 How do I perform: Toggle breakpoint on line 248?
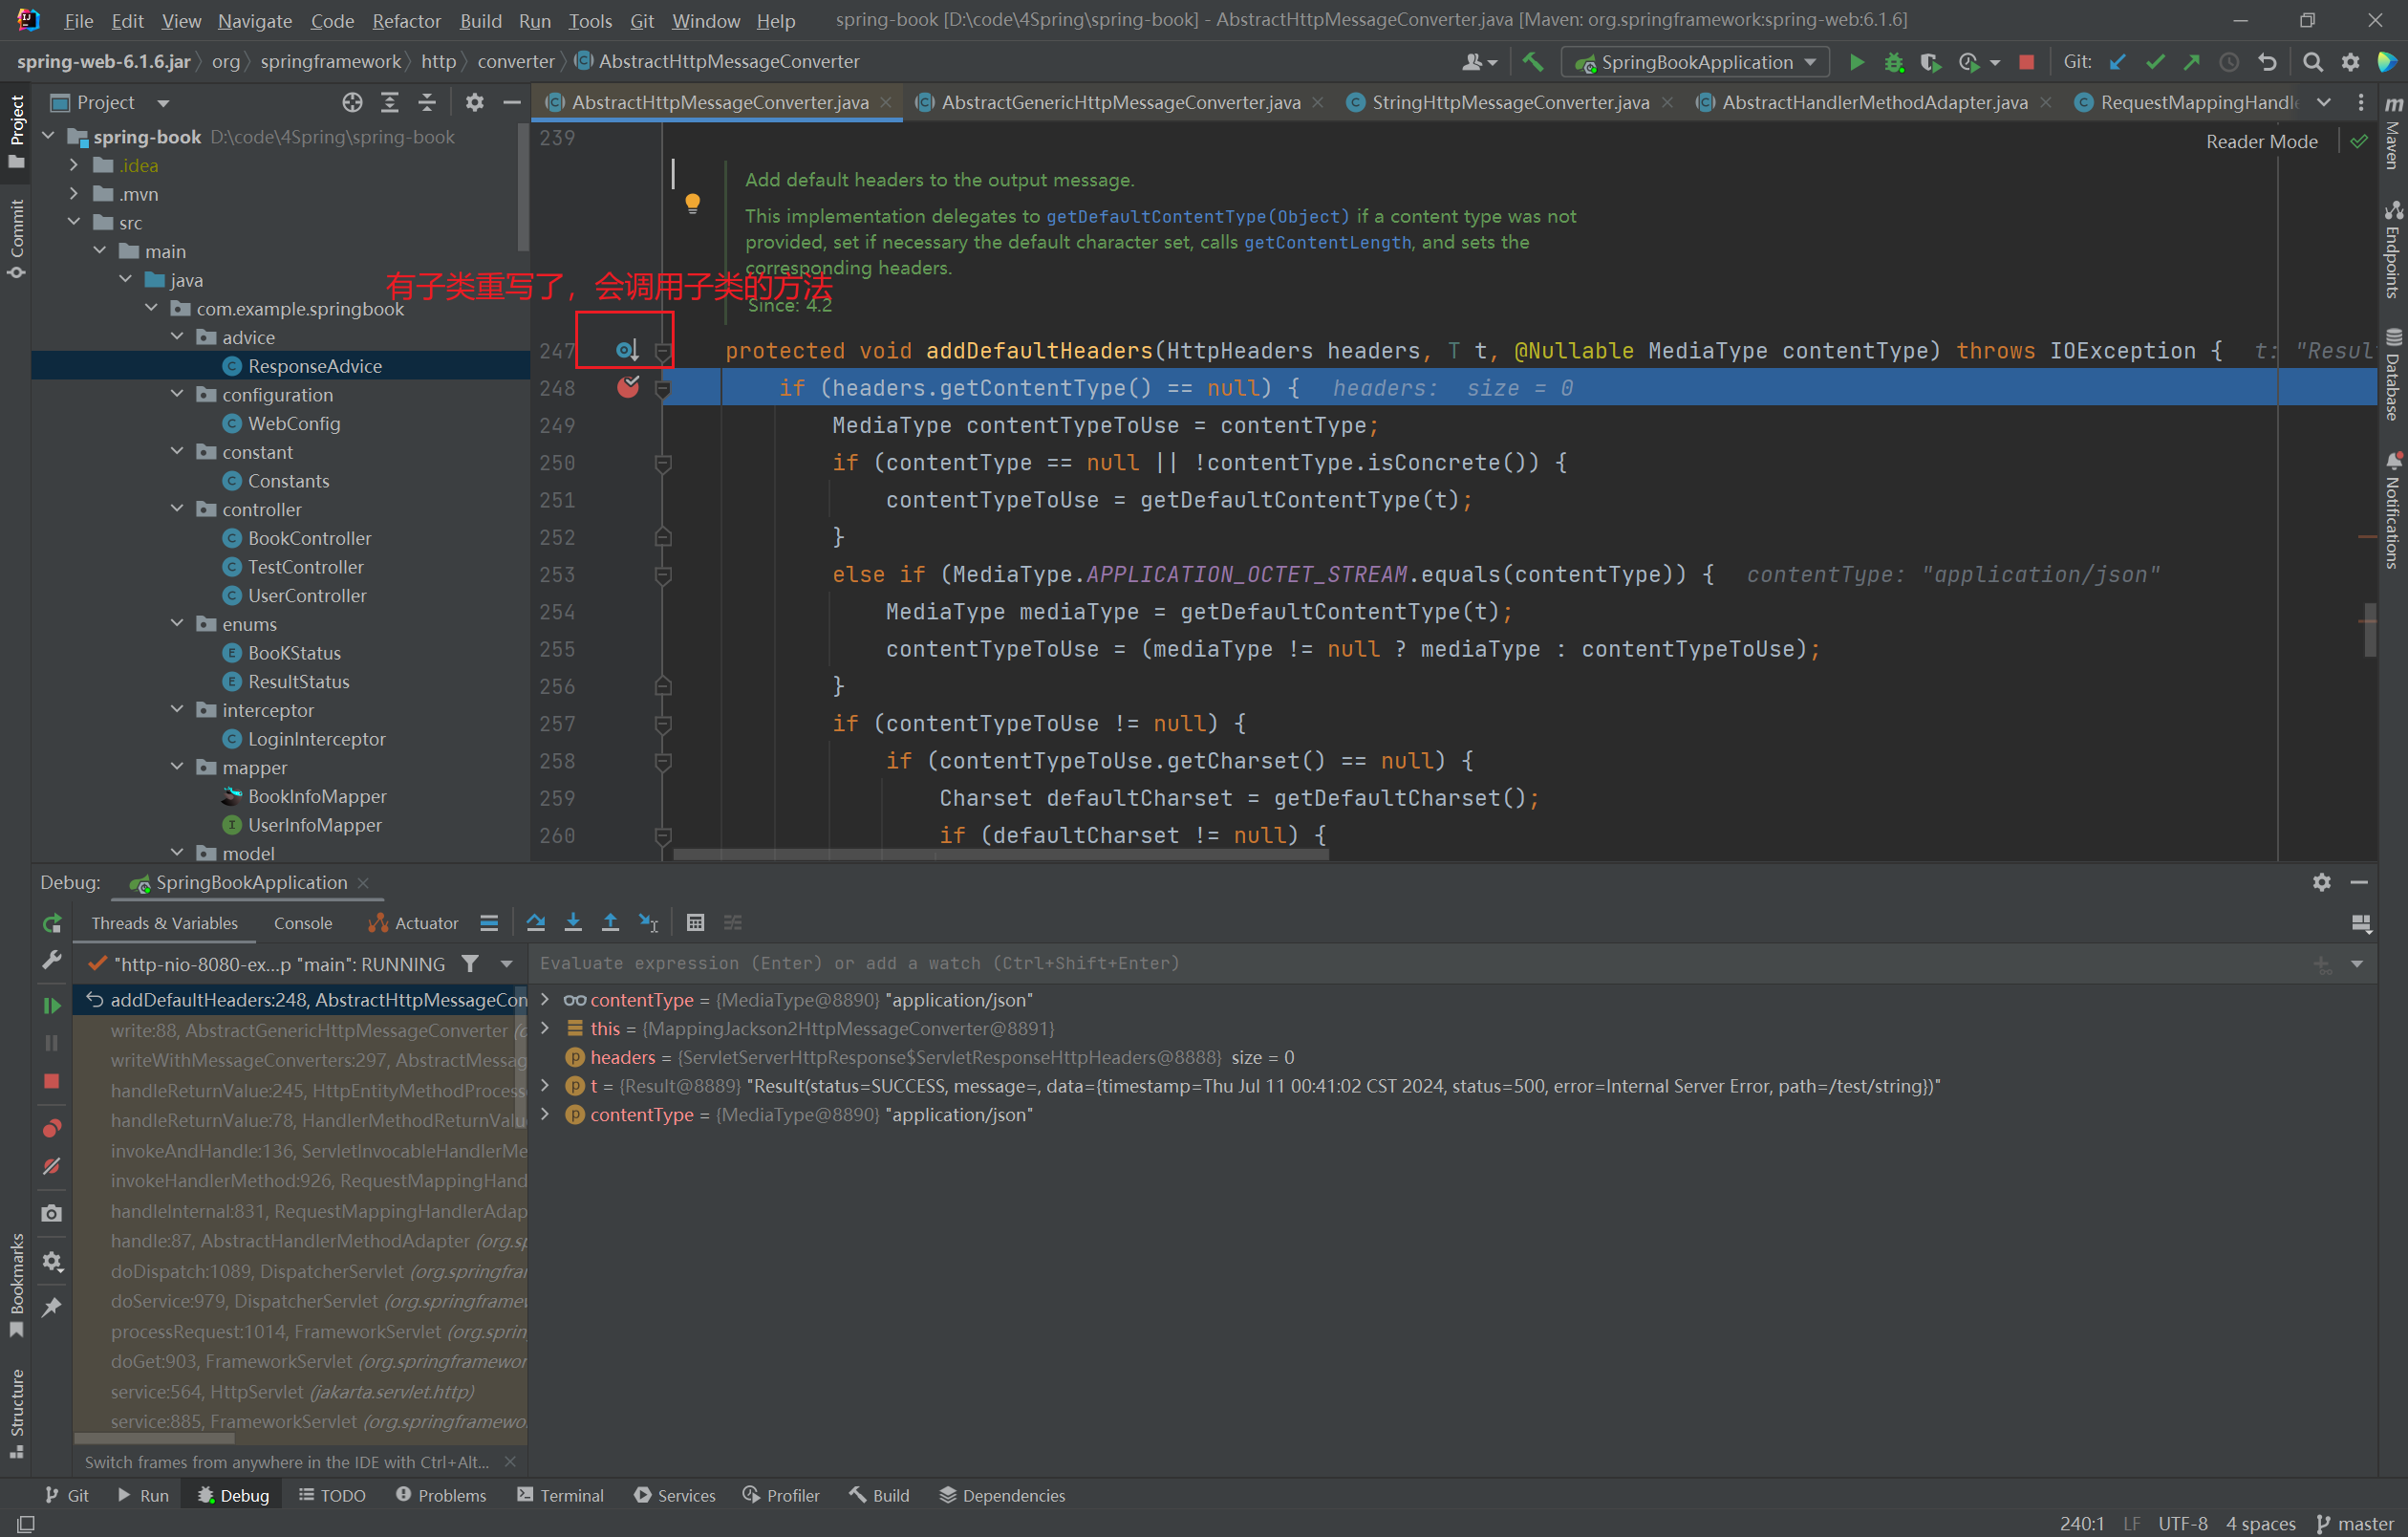click(x=628, y=387)
